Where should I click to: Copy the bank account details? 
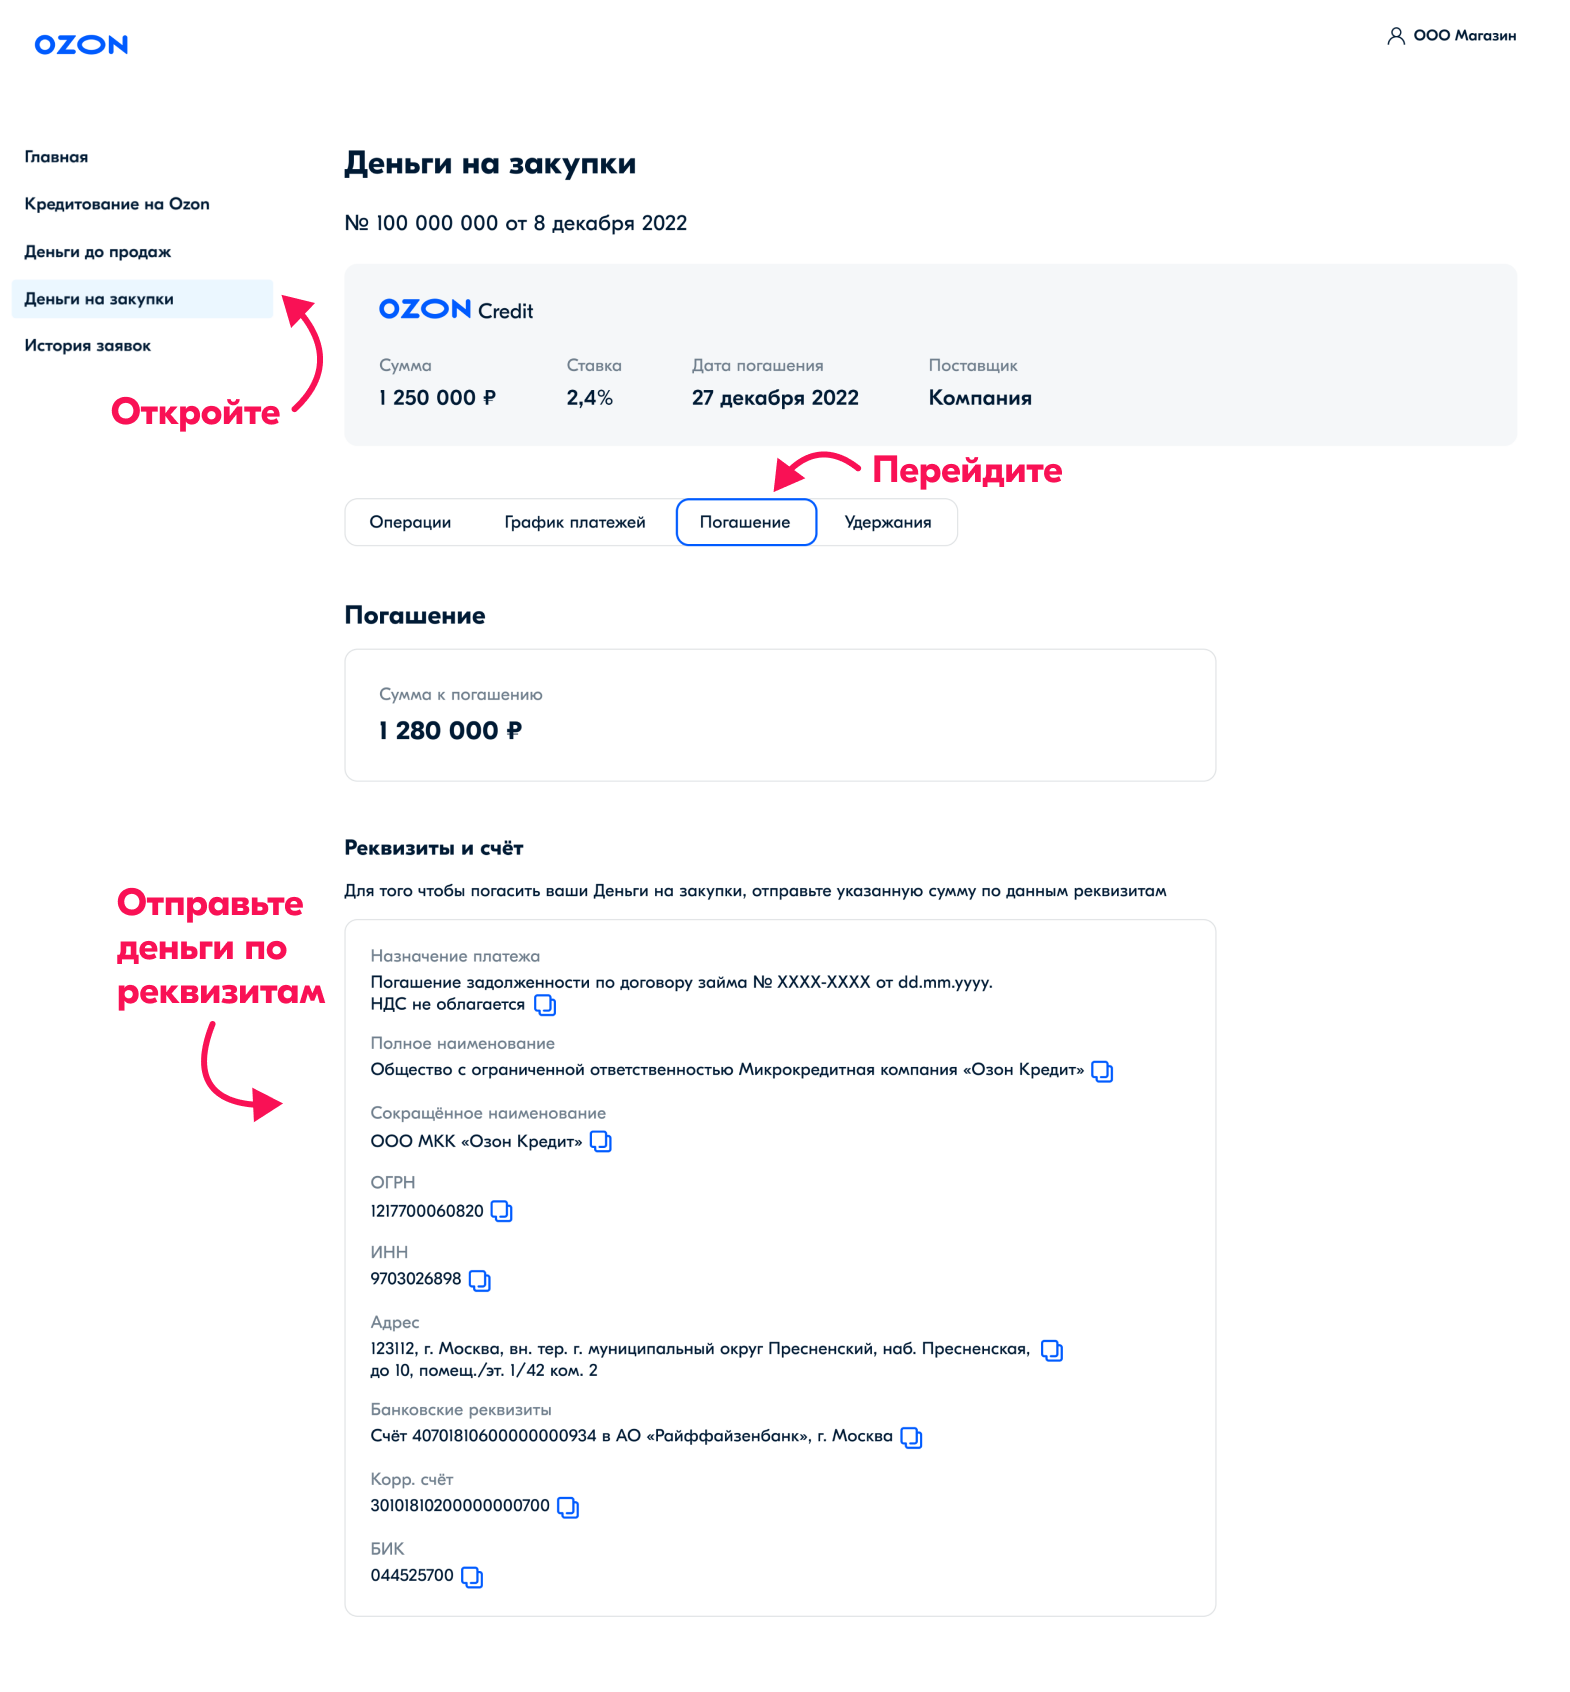[x=911, y=1437]
